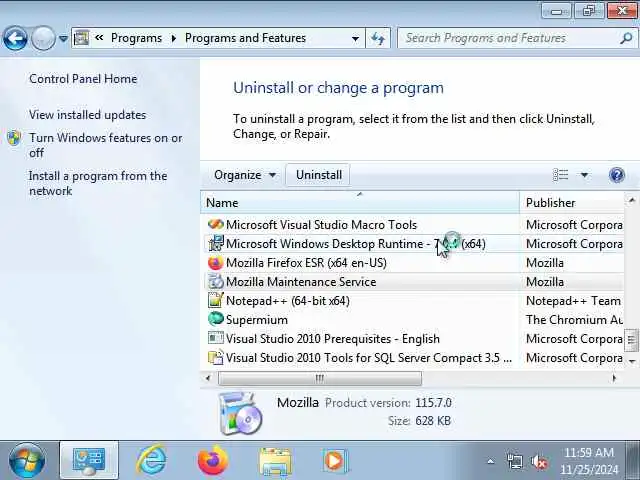Viewport: 640px width, 480px height.
Task: Launch Firefox from the taskbar
Action: tap(213, 460)
